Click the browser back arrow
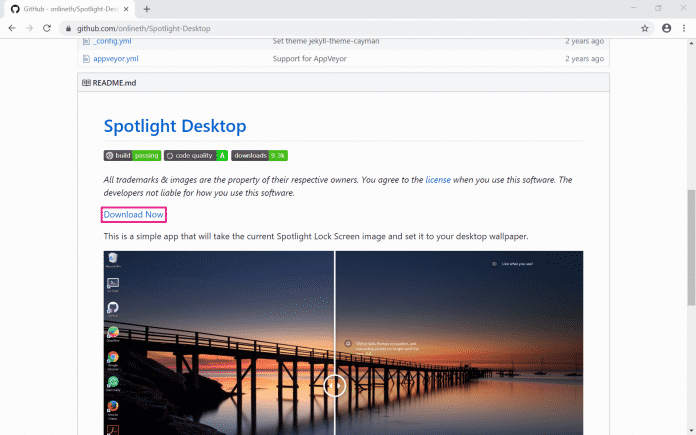 coord(11,28)
